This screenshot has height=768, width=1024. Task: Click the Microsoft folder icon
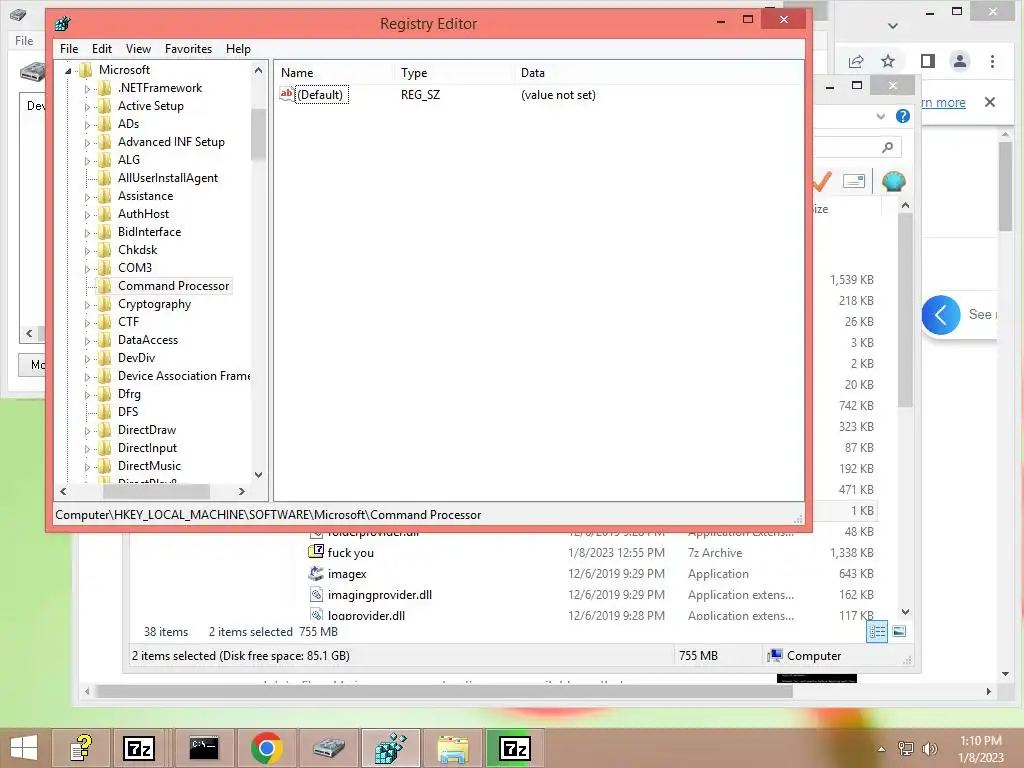click(86, 70)
